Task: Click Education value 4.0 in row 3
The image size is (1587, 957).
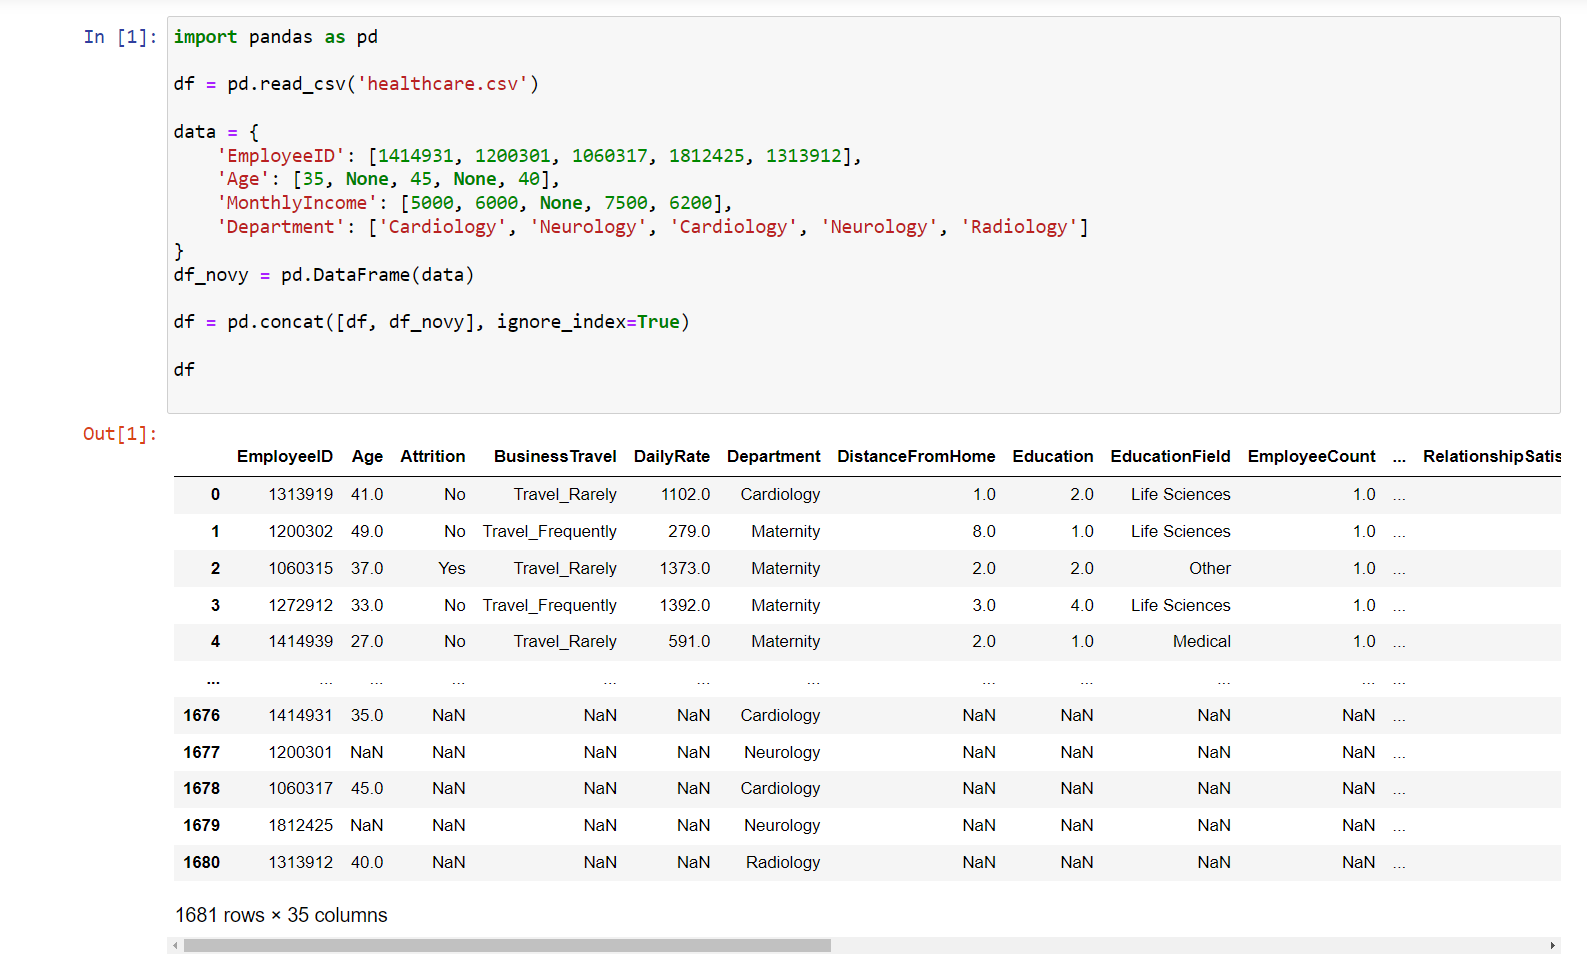Action: click(1082, 605)
